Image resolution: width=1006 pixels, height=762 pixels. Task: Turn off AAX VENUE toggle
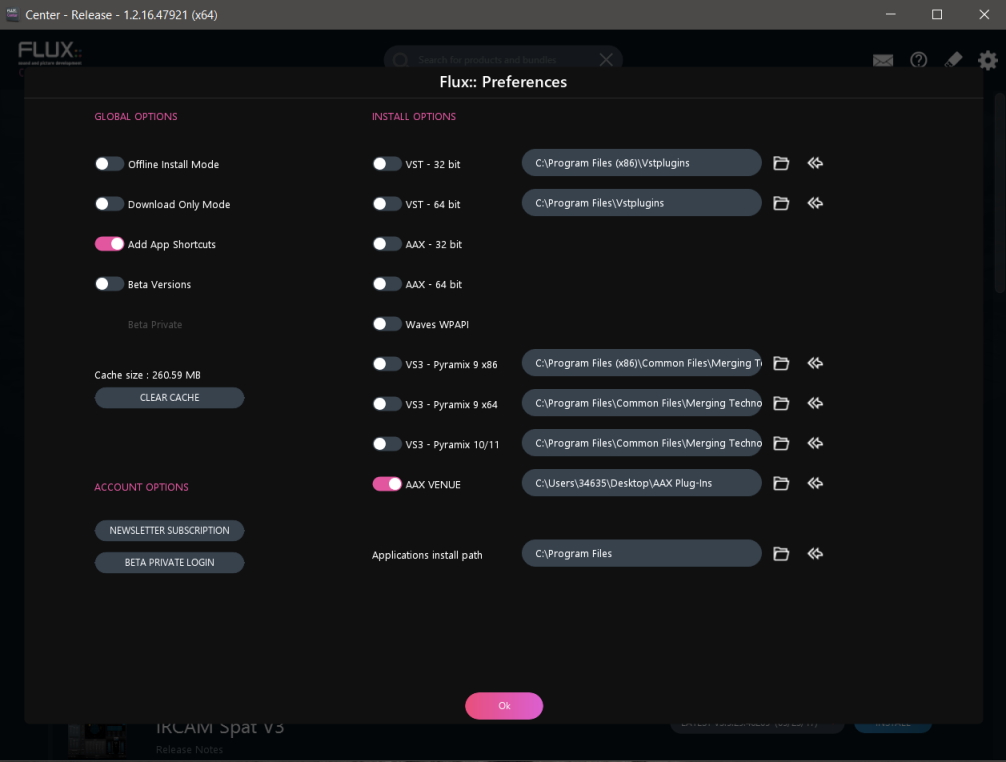(387, 484)
